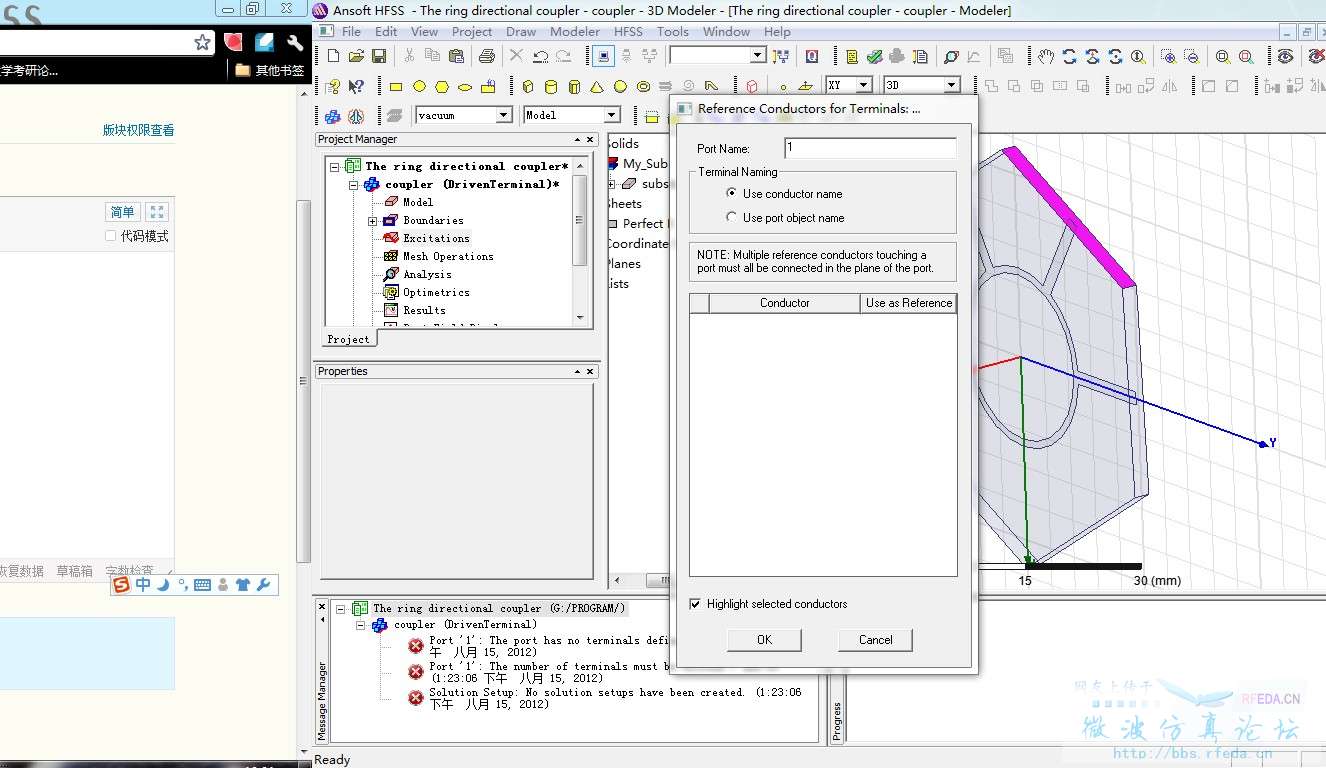Select the Draw box tool
Viewport: 1326px width, 768px height.
(x=528, y=87)
